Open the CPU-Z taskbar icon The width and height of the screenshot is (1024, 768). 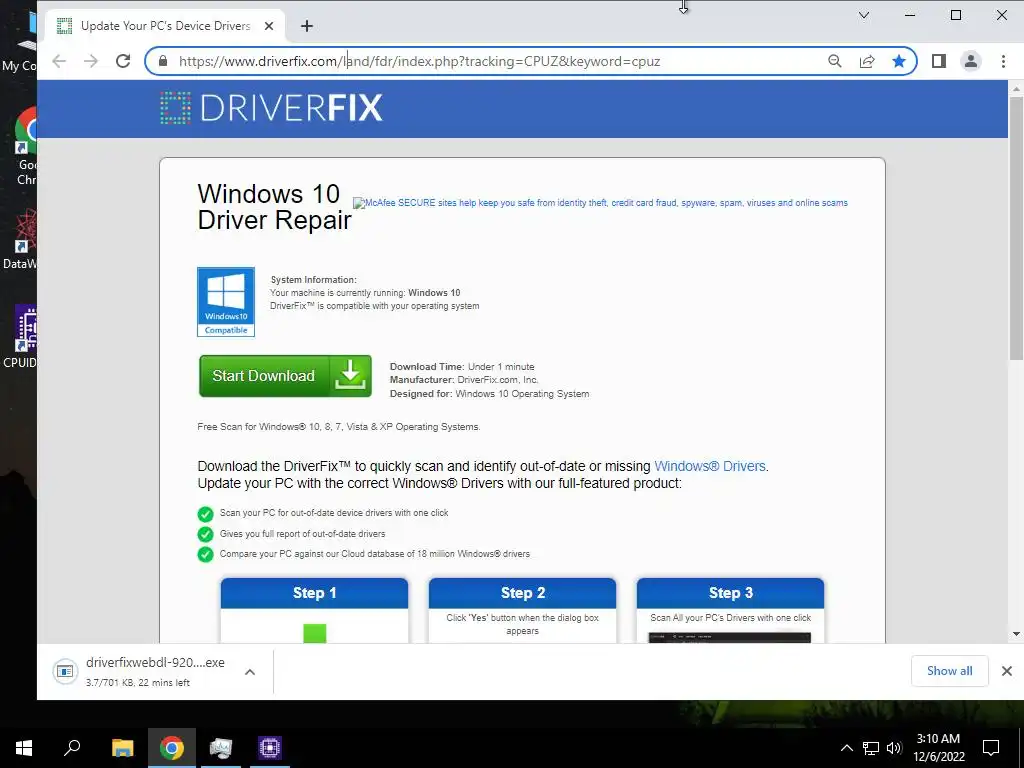click(x=270, y=748)
